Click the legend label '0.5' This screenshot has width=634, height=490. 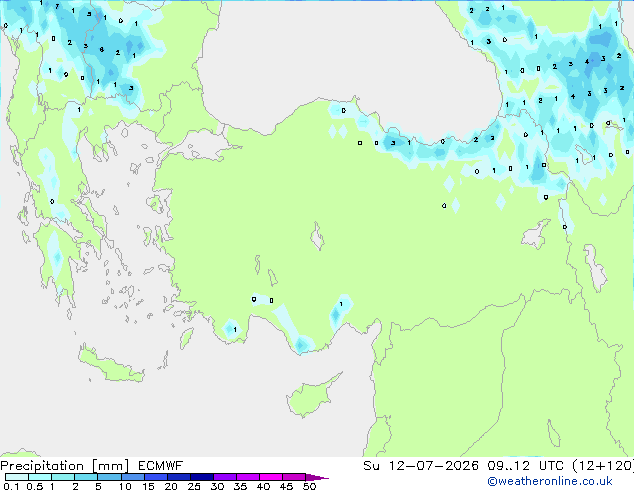point(35,486)
